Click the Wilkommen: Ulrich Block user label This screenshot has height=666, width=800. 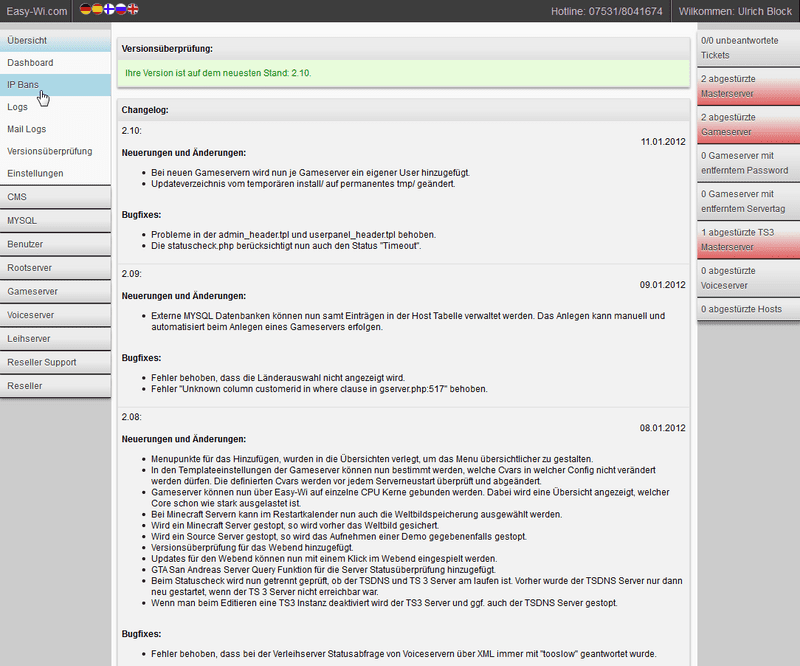tap(735, 11)
